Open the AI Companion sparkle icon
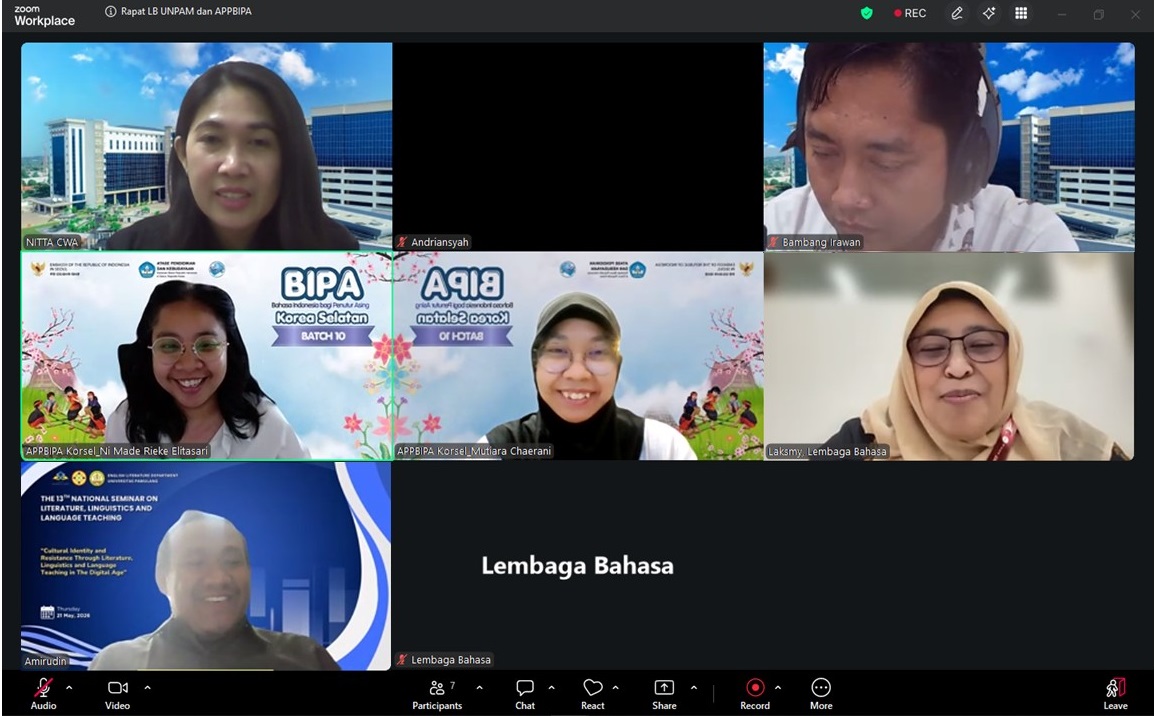1155x716 pixels. [989, 13]
